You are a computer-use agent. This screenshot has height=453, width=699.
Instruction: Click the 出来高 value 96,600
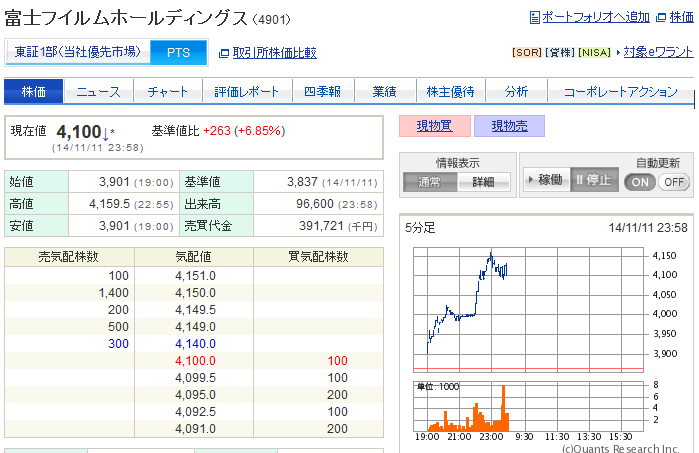(315, 204)
